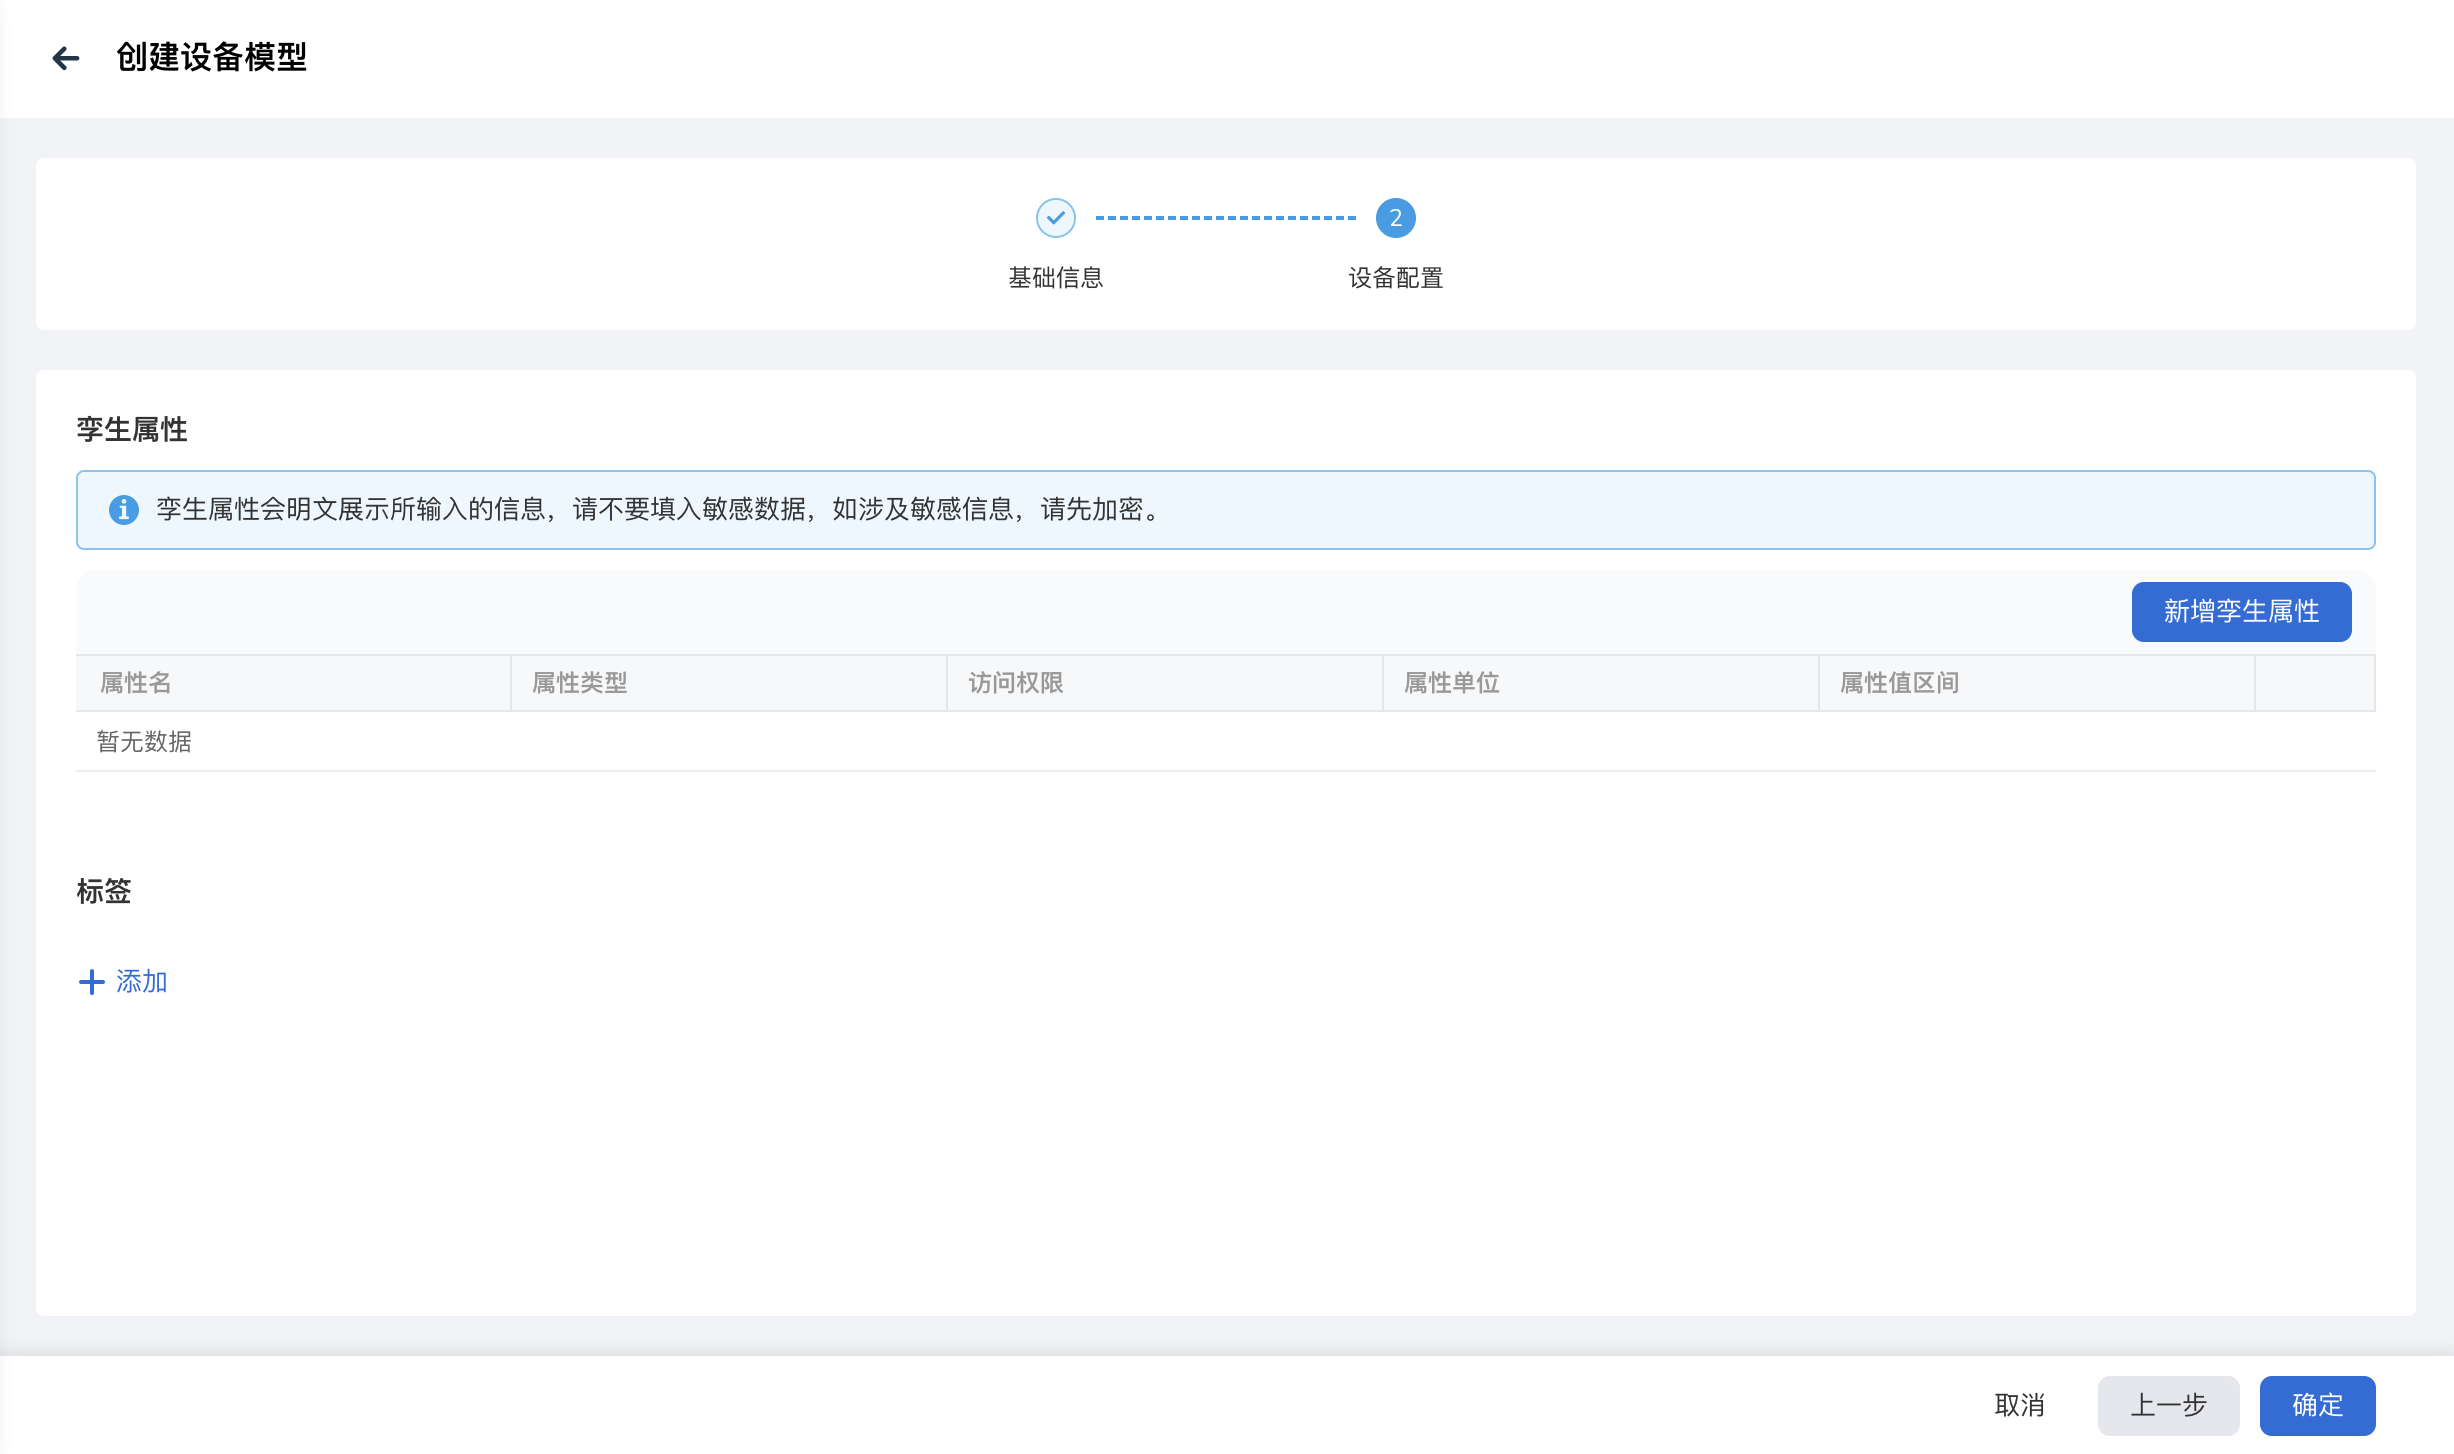The height and width of the screenshot is (1454, 2454).
Task: Click the plus icon beside 添加
Action: tap(91, 982)
